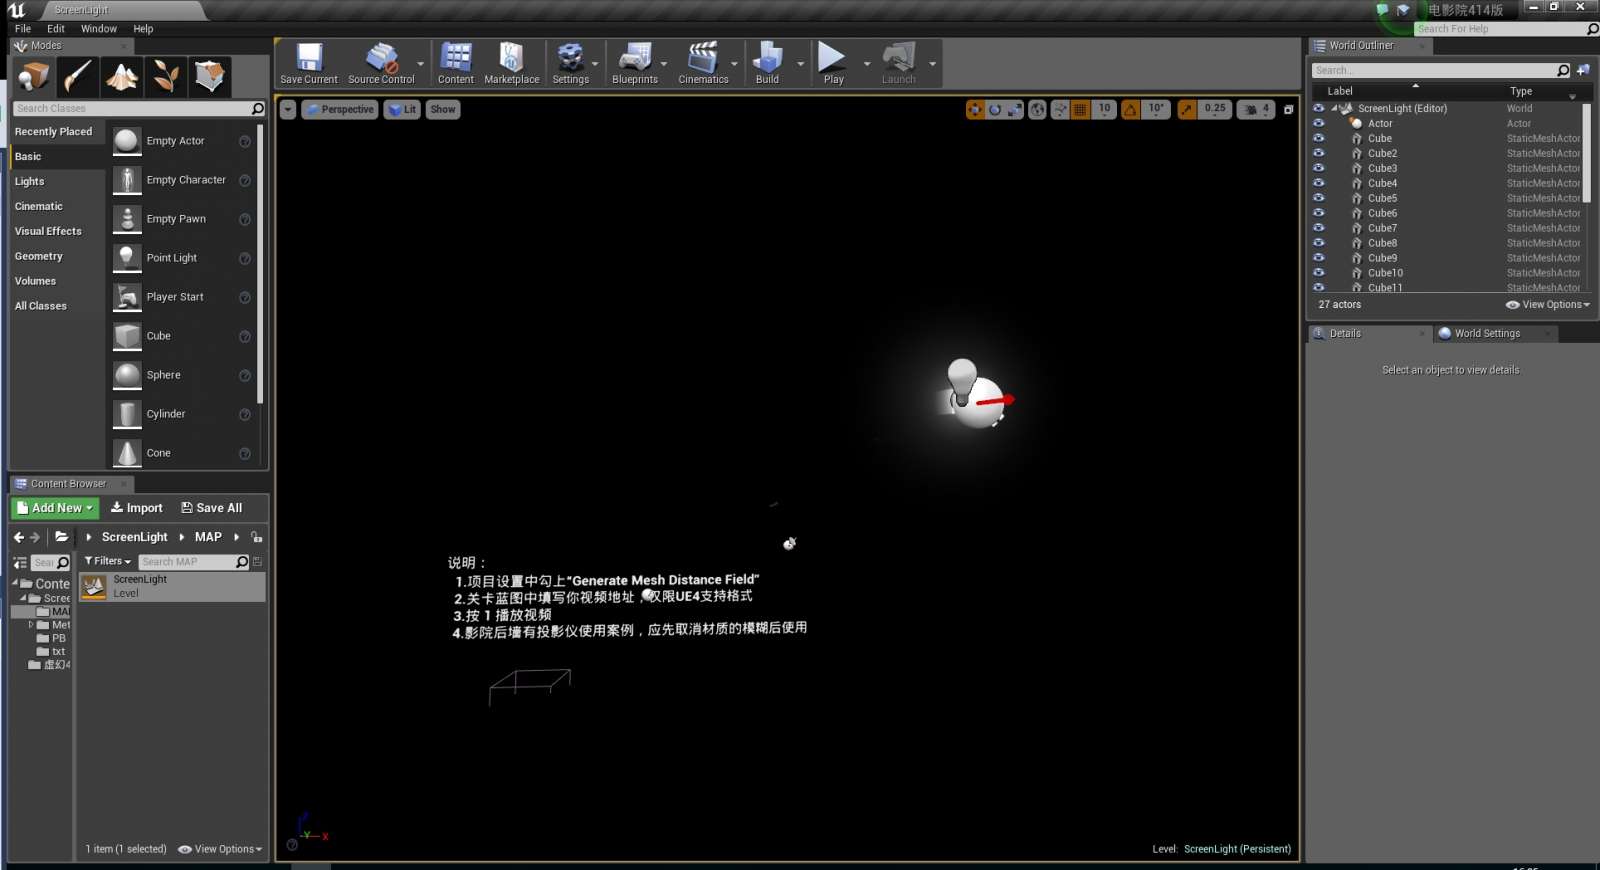Click Import in Content Browser
Viewport: 1600px width, 870px height.
(136, 508)
